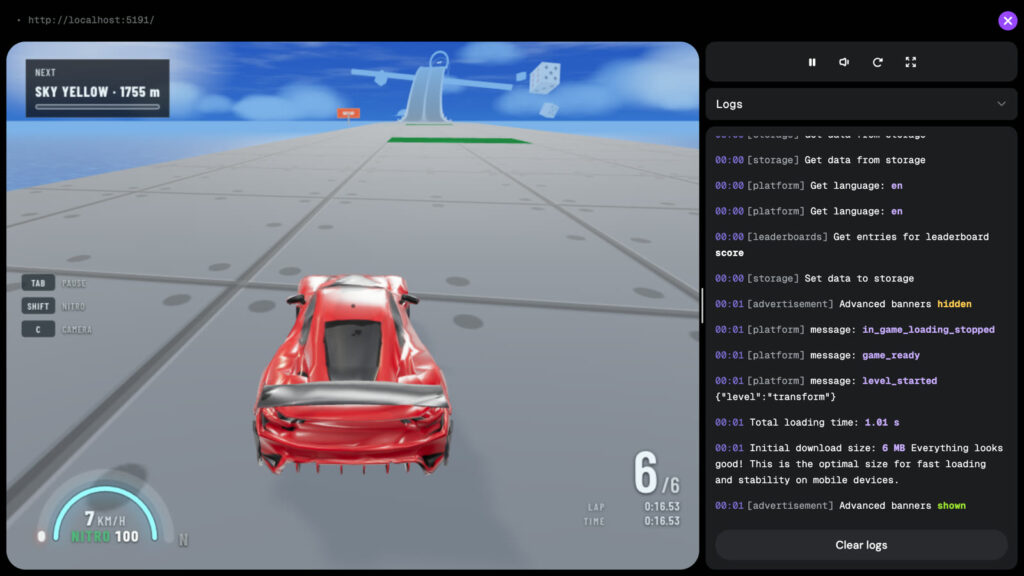Screen dimensions: 1024x576
Task: Click the 'in_game_loading_stopped' log entry
Action: pyautogui.click(x=855, y=330)
